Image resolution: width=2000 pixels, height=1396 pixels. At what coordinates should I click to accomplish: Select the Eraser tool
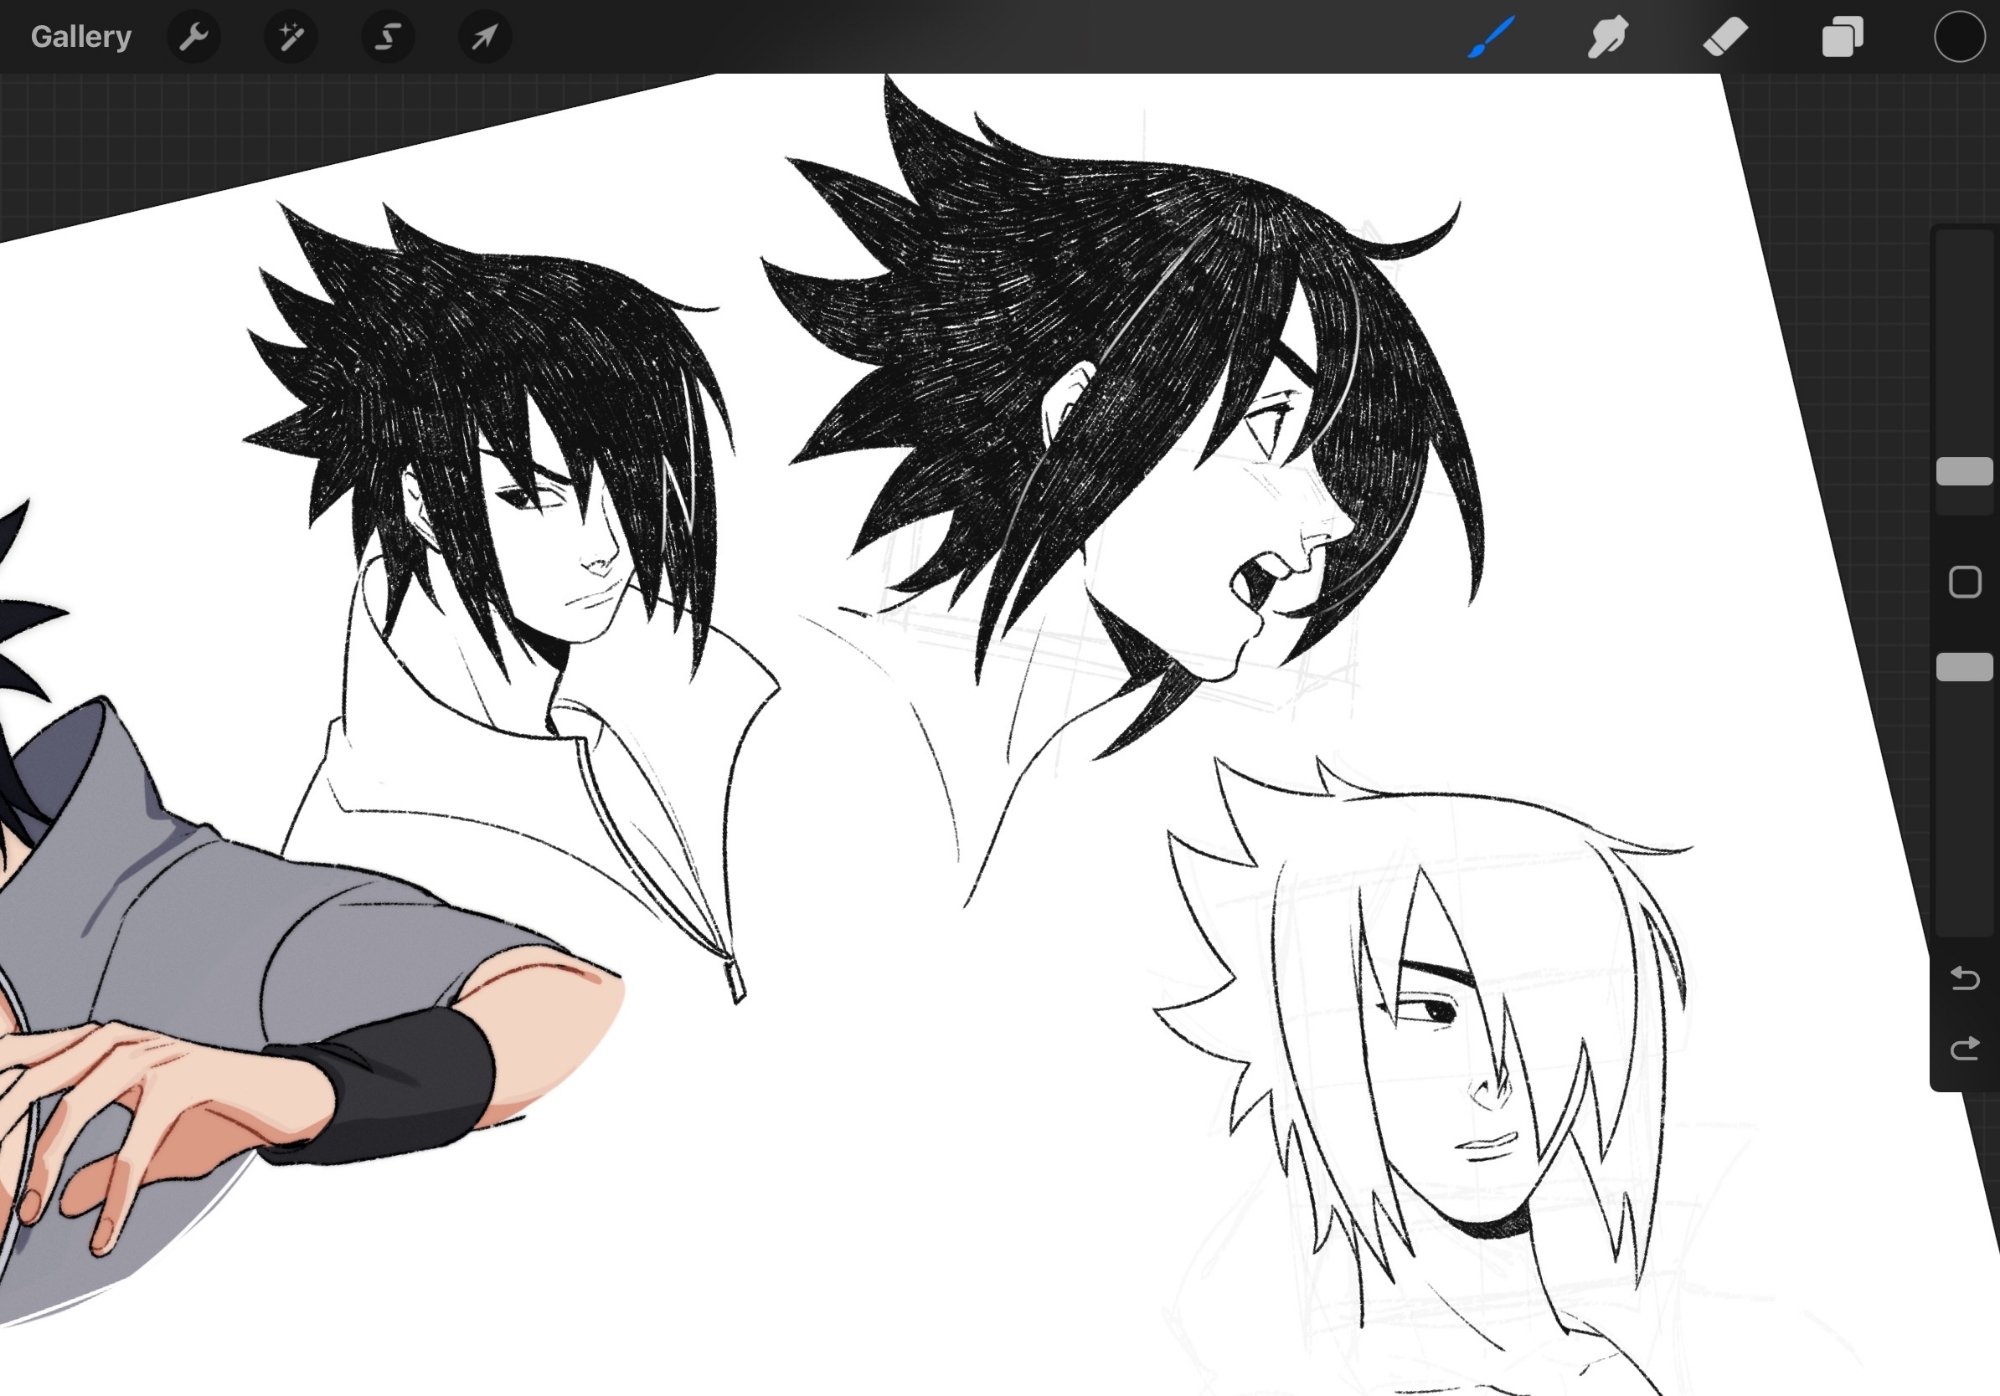(x=1725, y=37)
